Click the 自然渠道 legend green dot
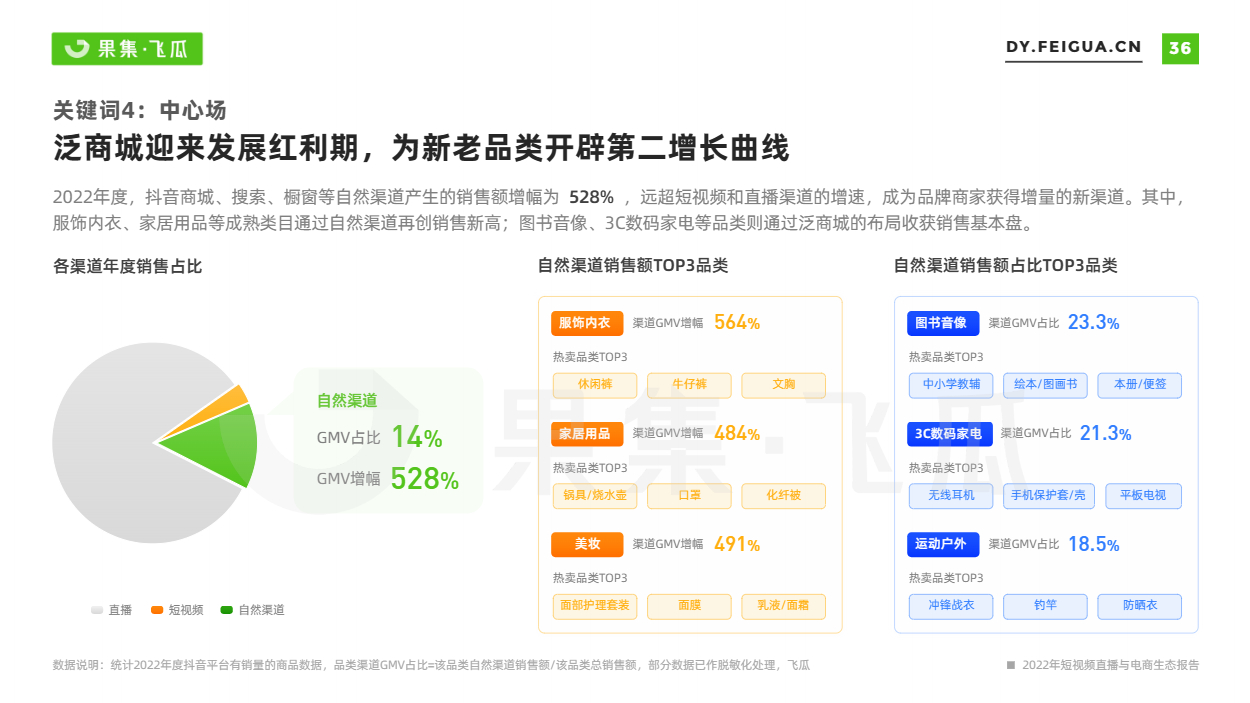 227,610
